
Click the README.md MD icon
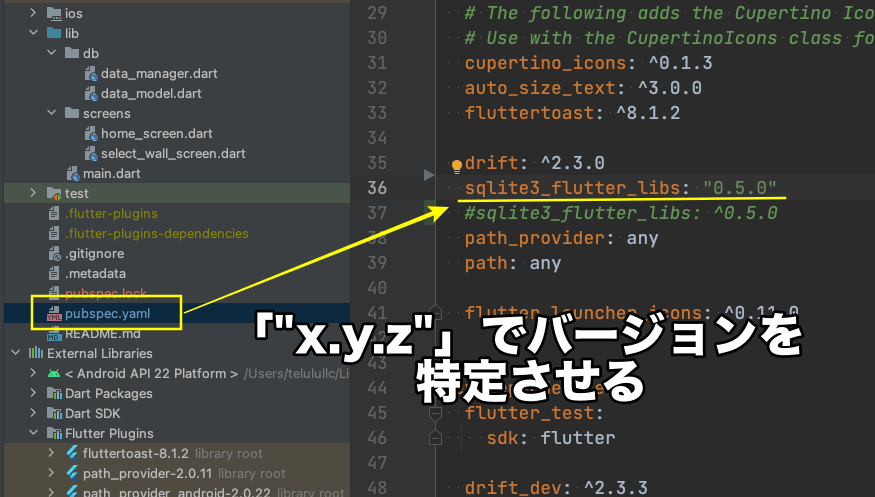[54, 334]
